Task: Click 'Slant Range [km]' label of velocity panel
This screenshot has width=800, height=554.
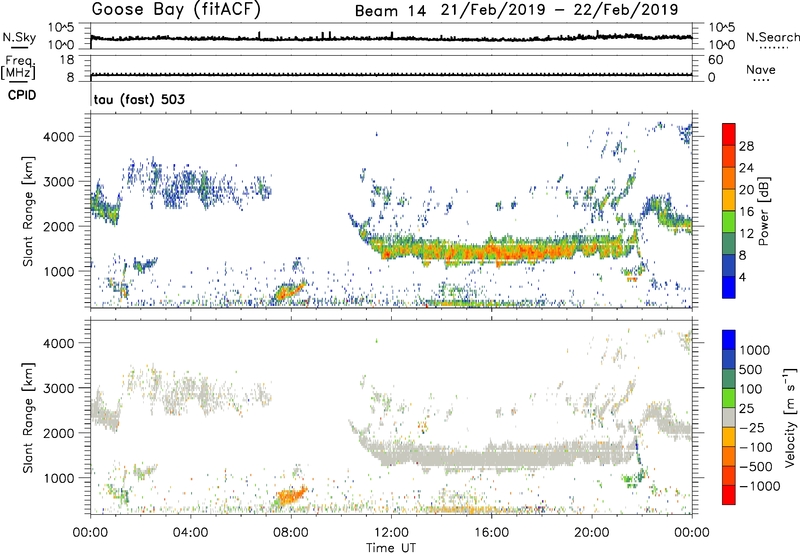Action: [28, 418]
